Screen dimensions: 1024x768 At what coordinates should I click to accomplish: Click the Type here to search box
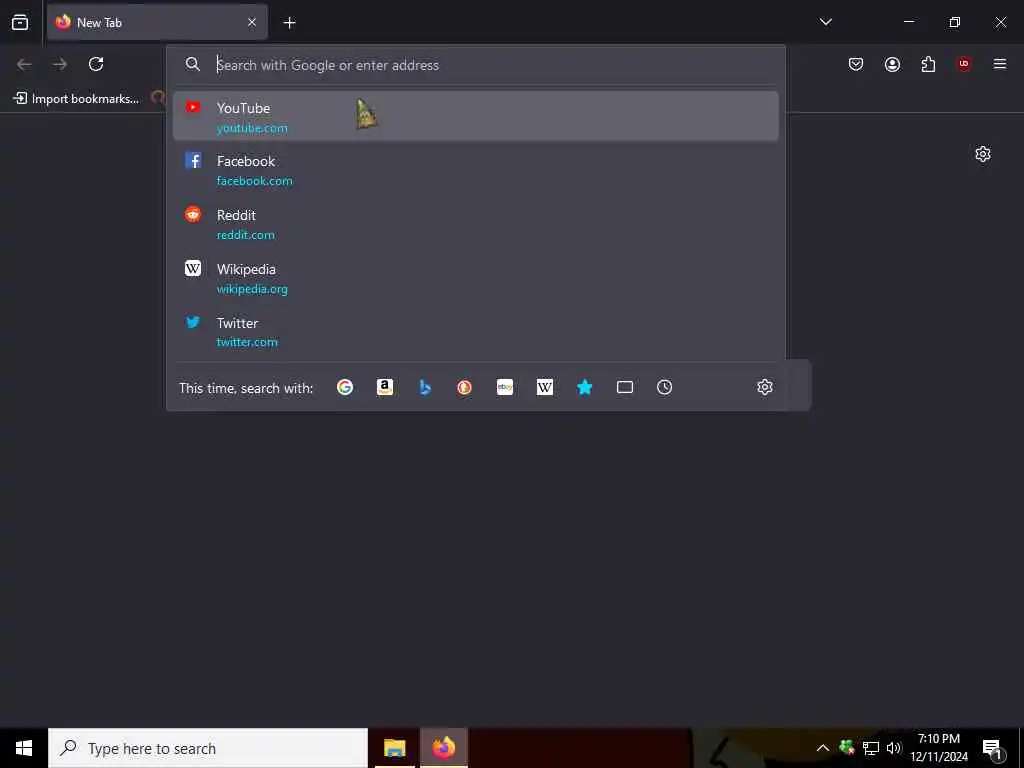208,748
